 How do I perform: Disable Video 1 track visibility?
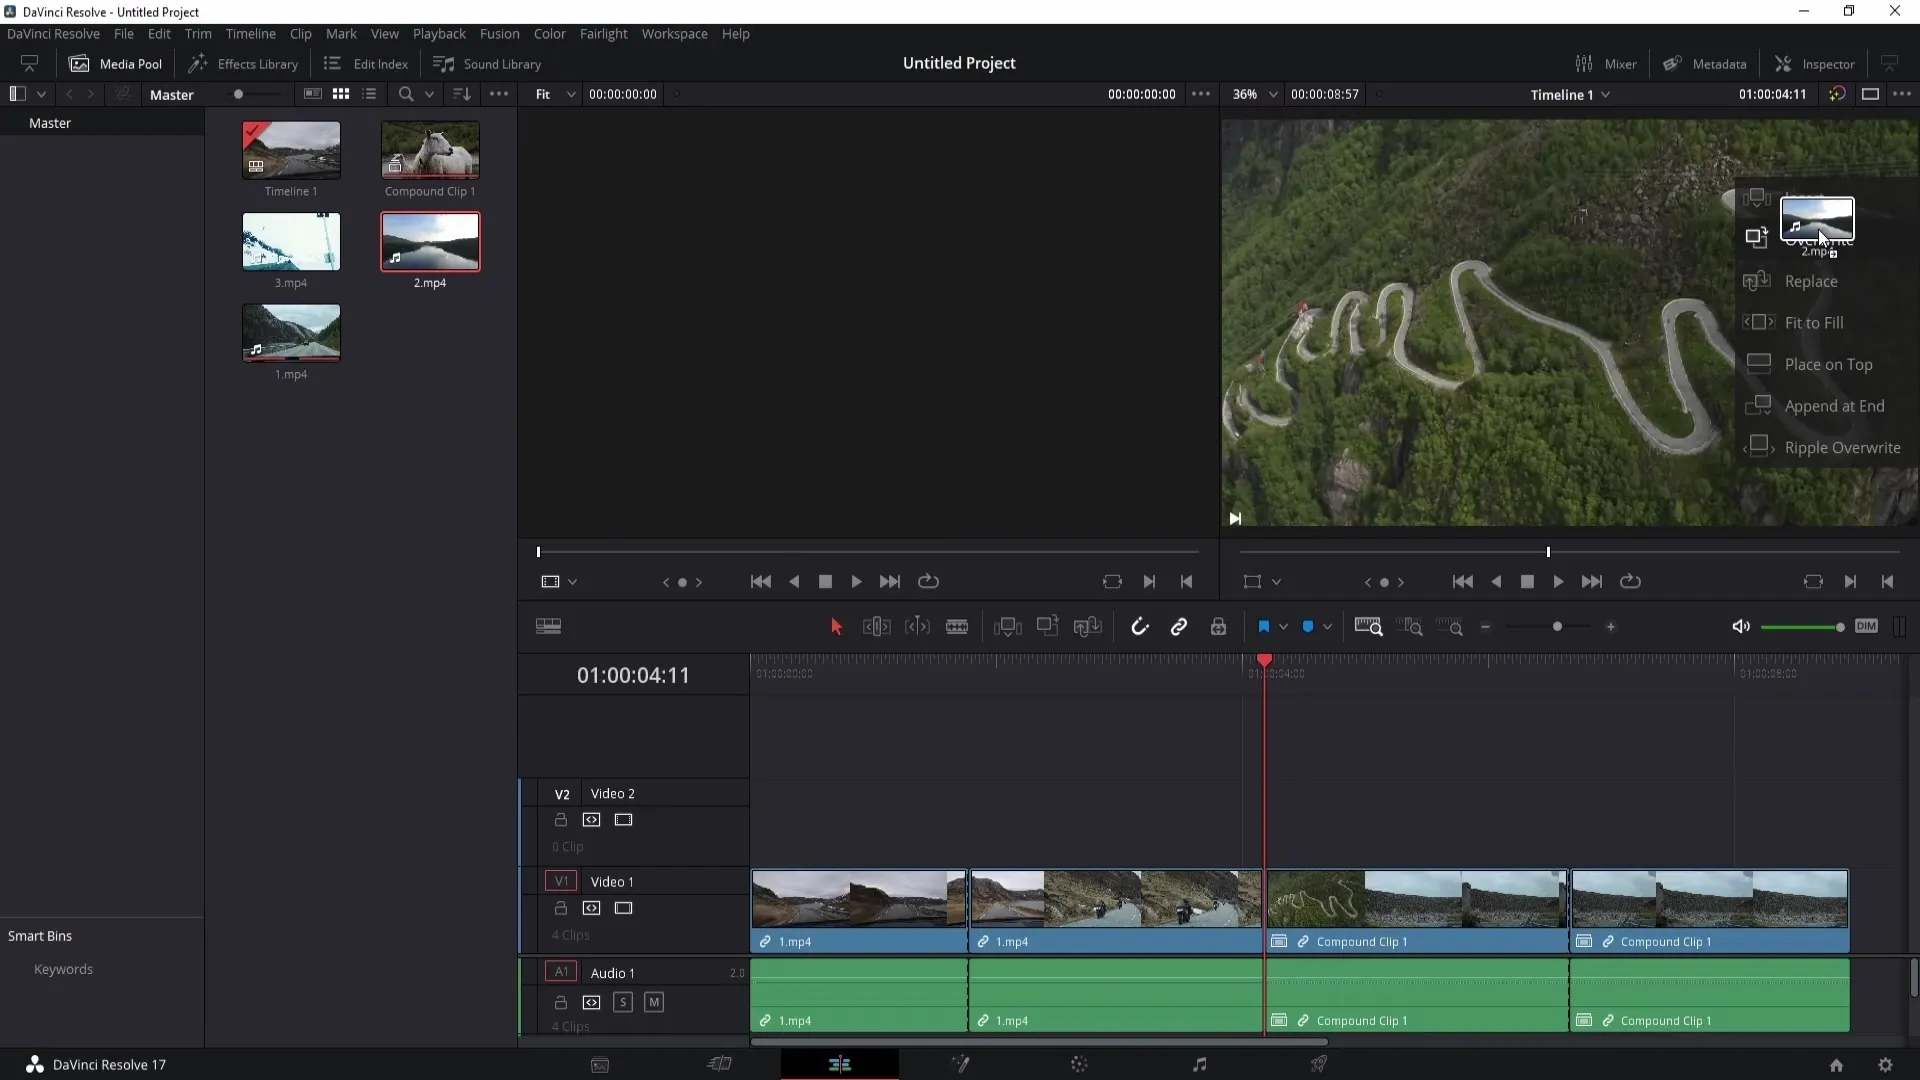(x=624, y=908)
